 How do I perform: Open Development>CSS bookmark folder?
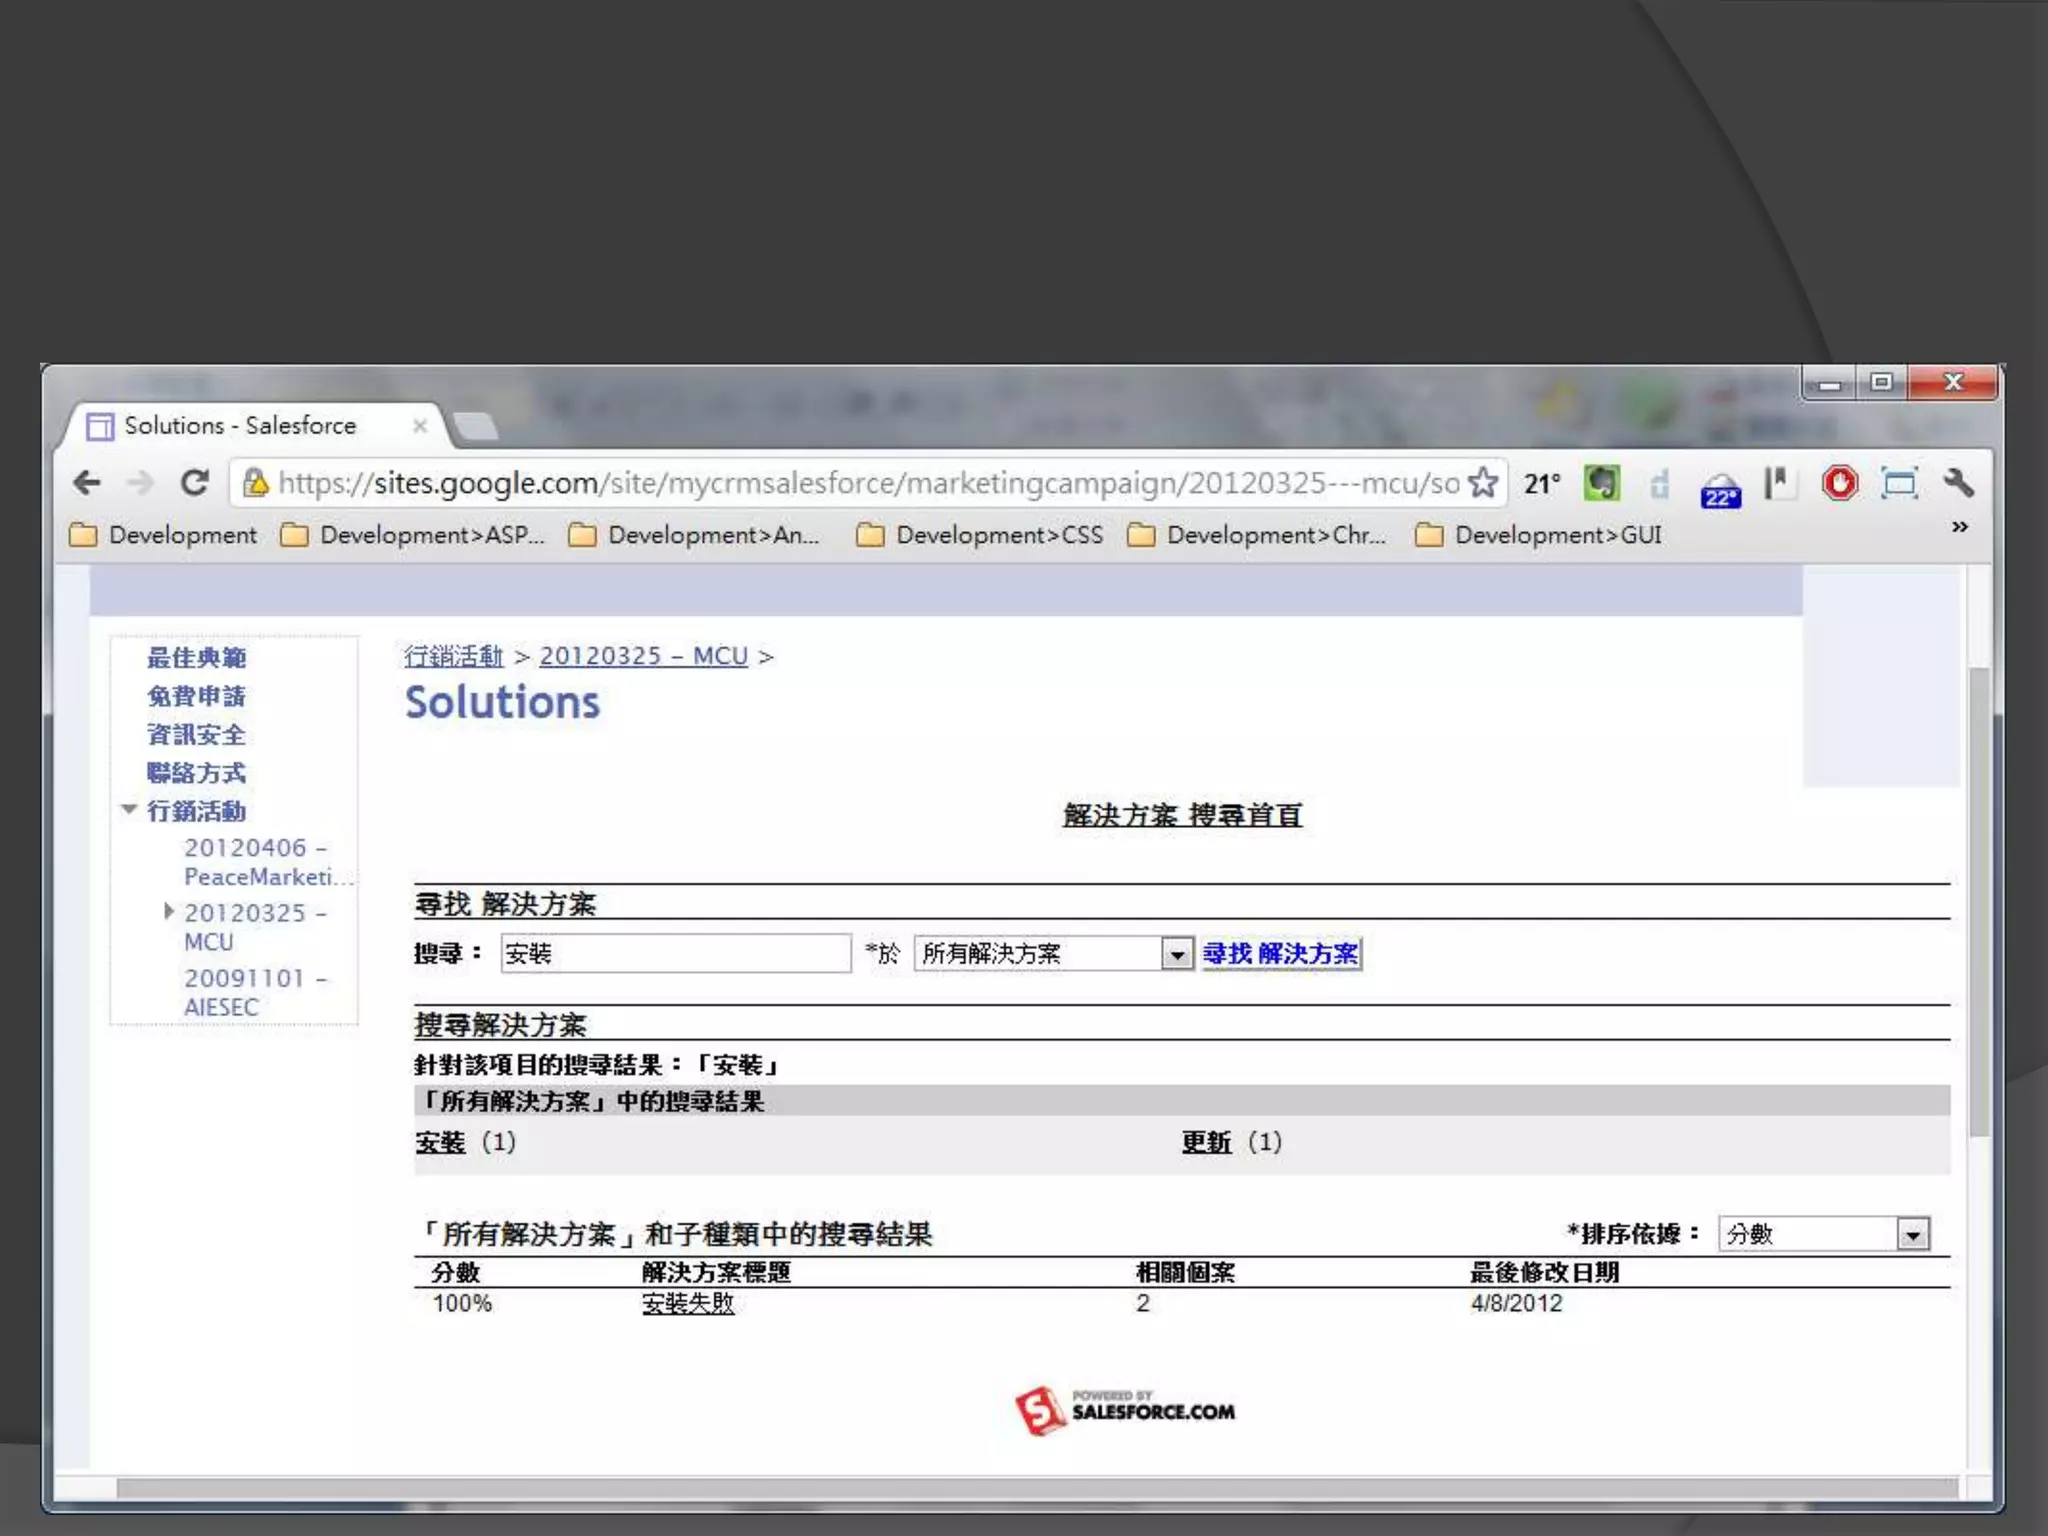(x=981, y=536)
